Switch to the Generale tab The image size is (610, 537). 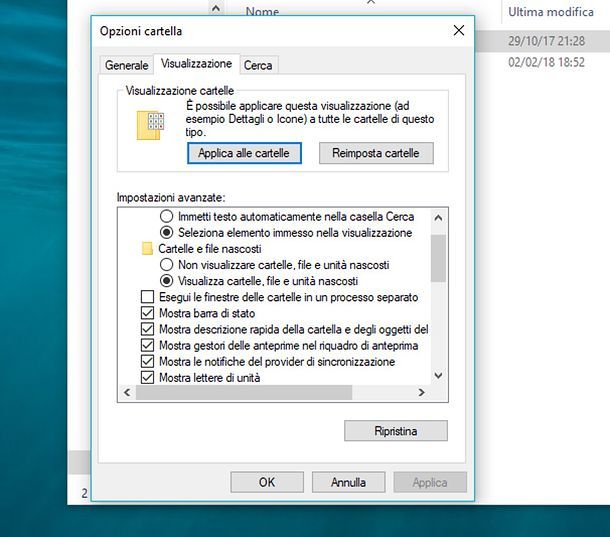(x=126, y=65)
